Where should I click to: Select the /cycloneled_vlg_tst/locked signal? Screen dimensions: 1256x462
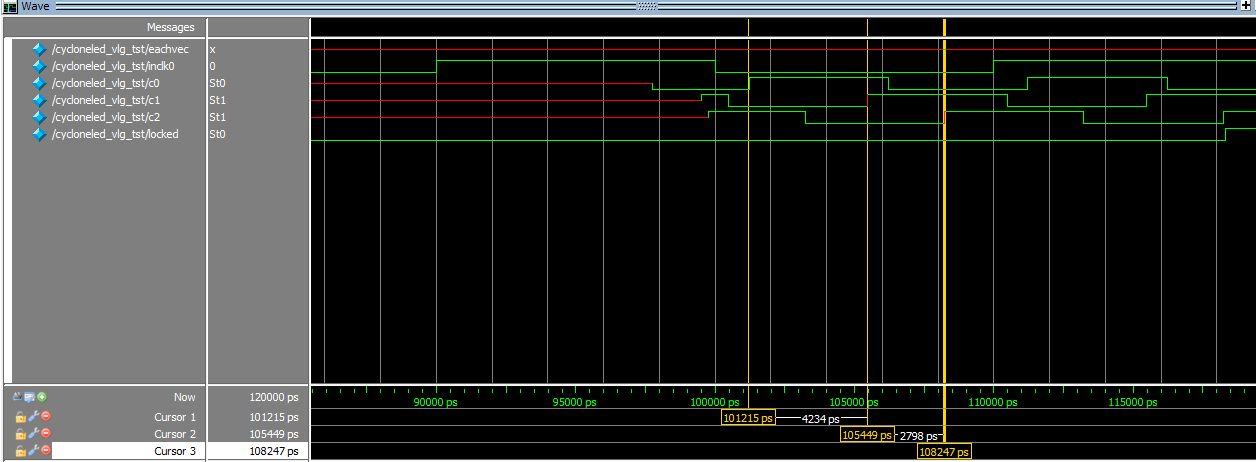click(115, 134)
